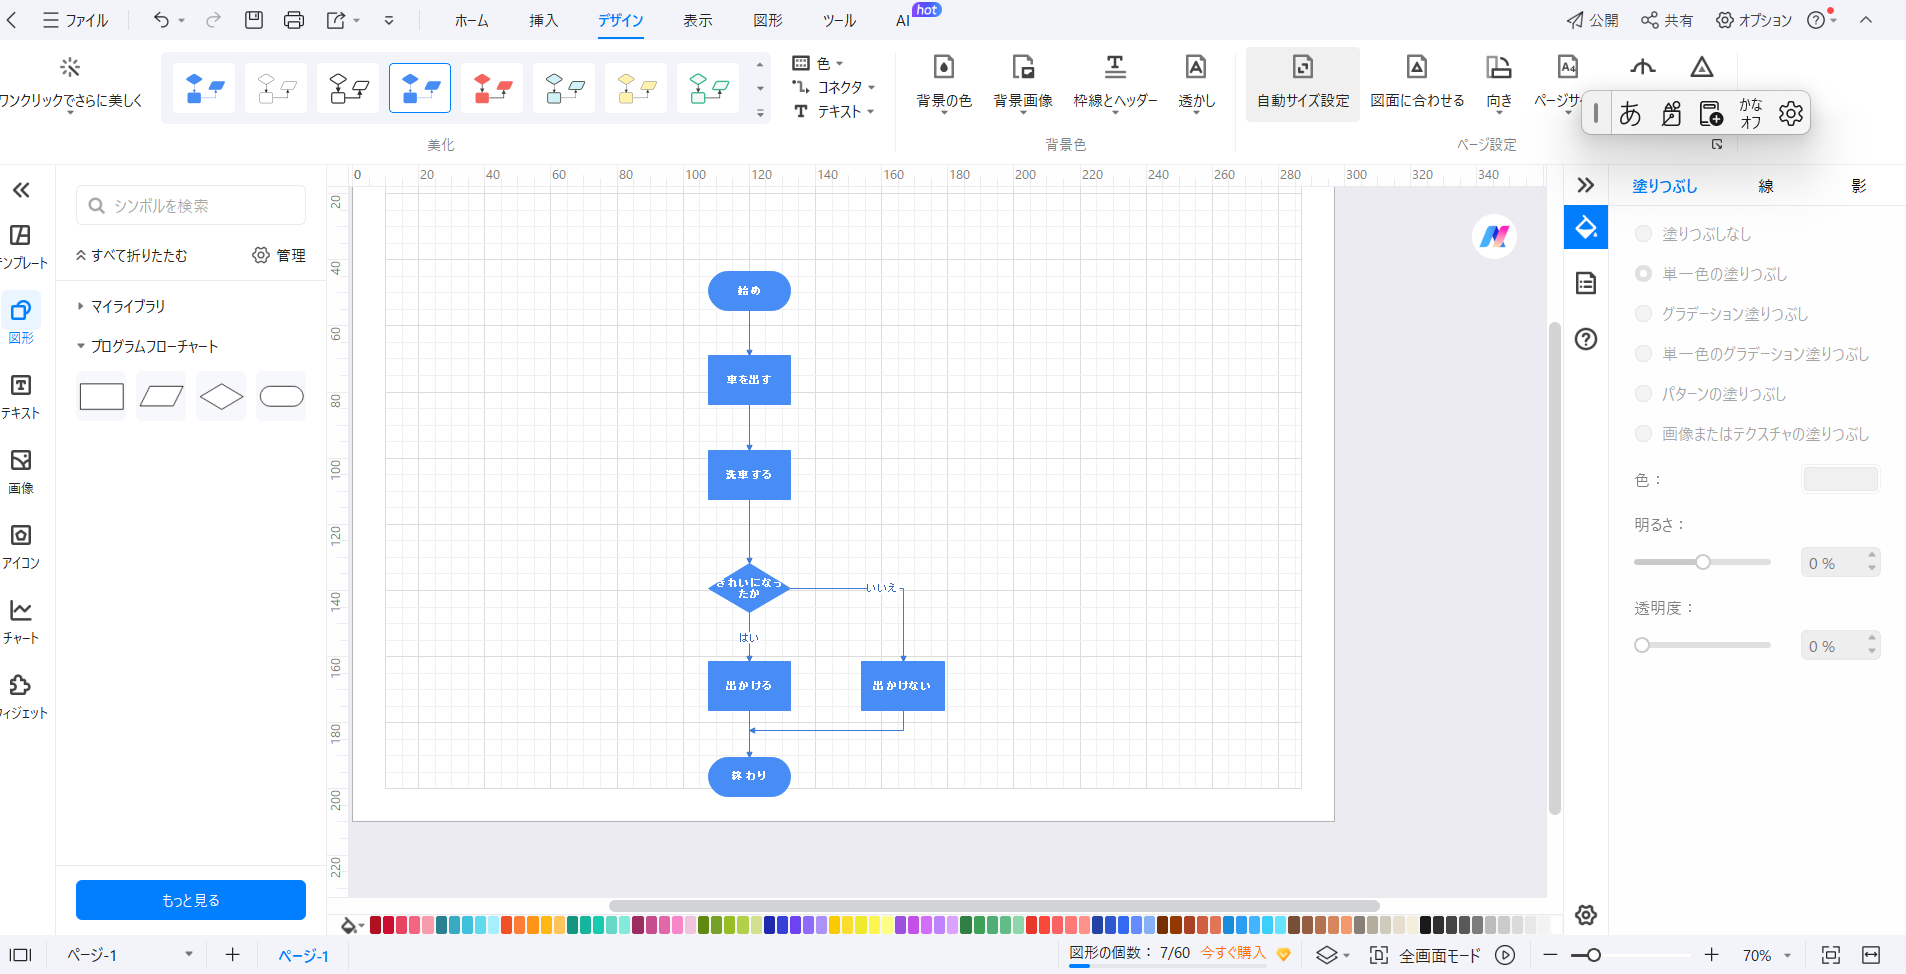Viewport: 1906px width, 974px height.
Task: Collapse the right panel with double chevron
Action: 1586,185
